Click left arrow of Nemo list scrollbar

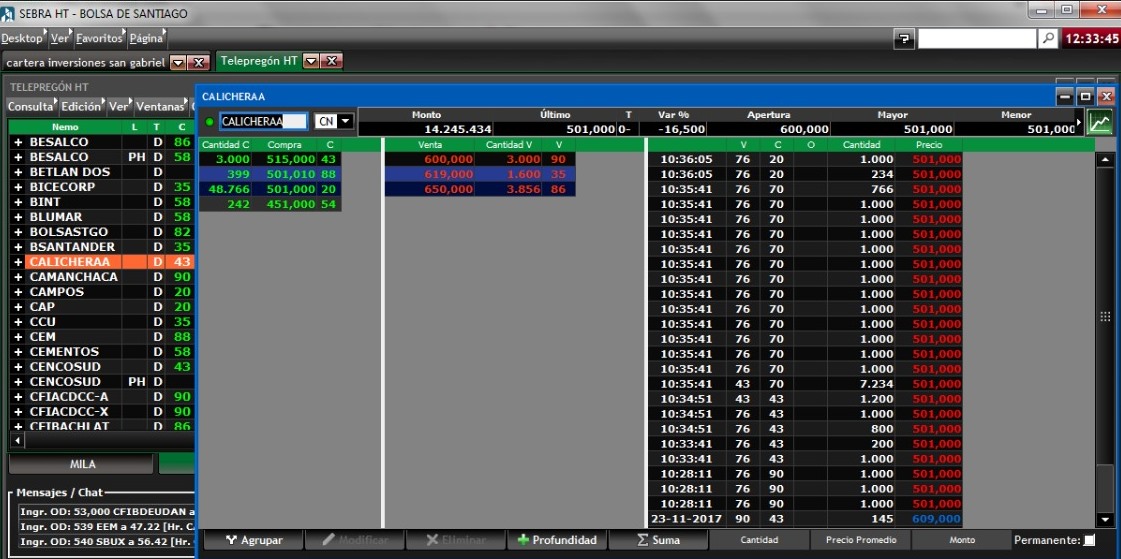pyautogui.click(x=16, y=440)
